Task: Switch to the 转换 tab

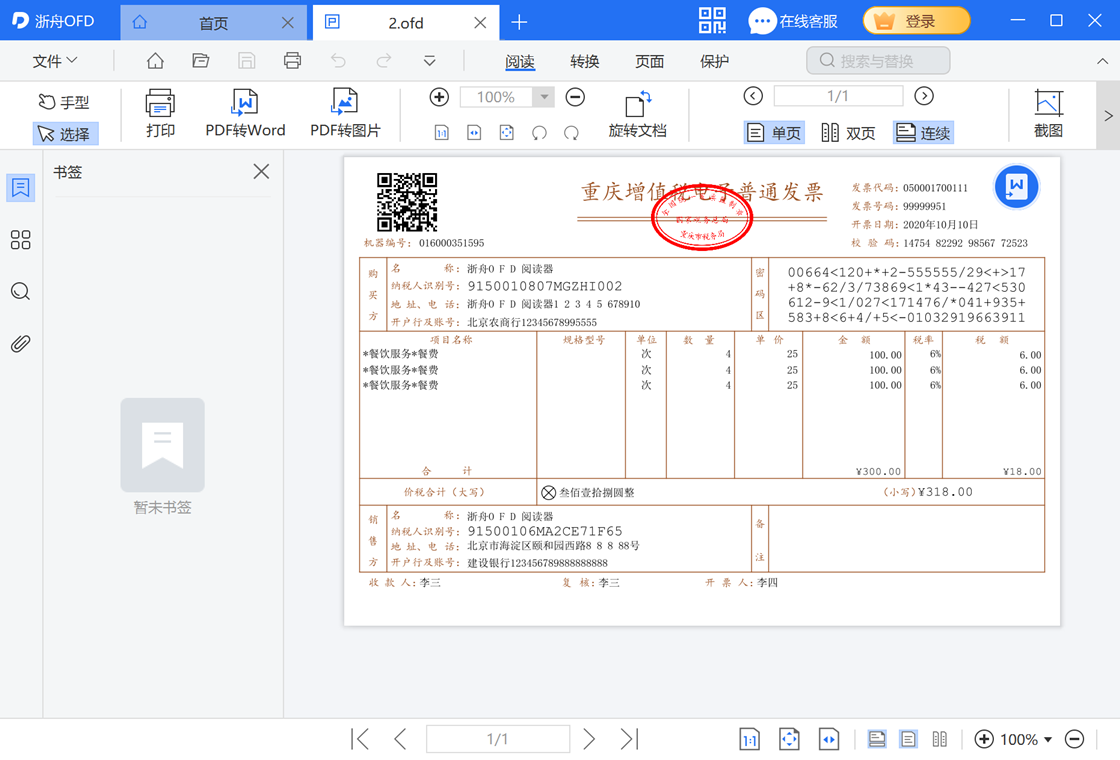Action: 585,61
